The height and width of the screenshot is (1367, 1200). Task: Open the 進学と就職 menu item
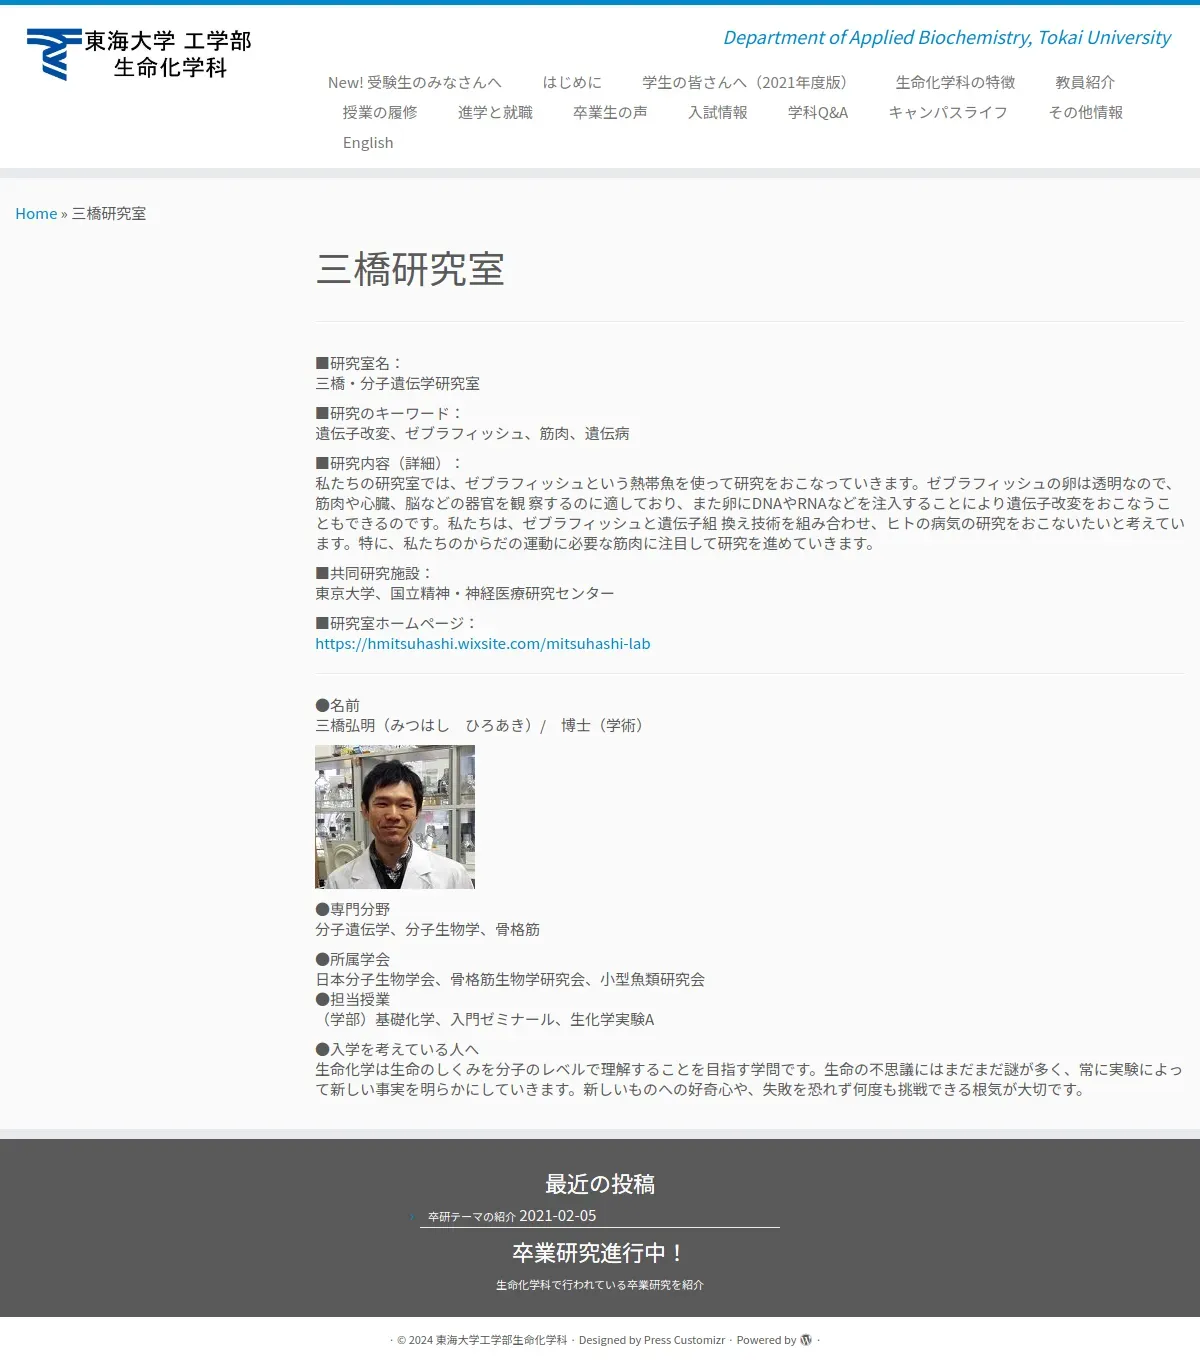(495, 113)
